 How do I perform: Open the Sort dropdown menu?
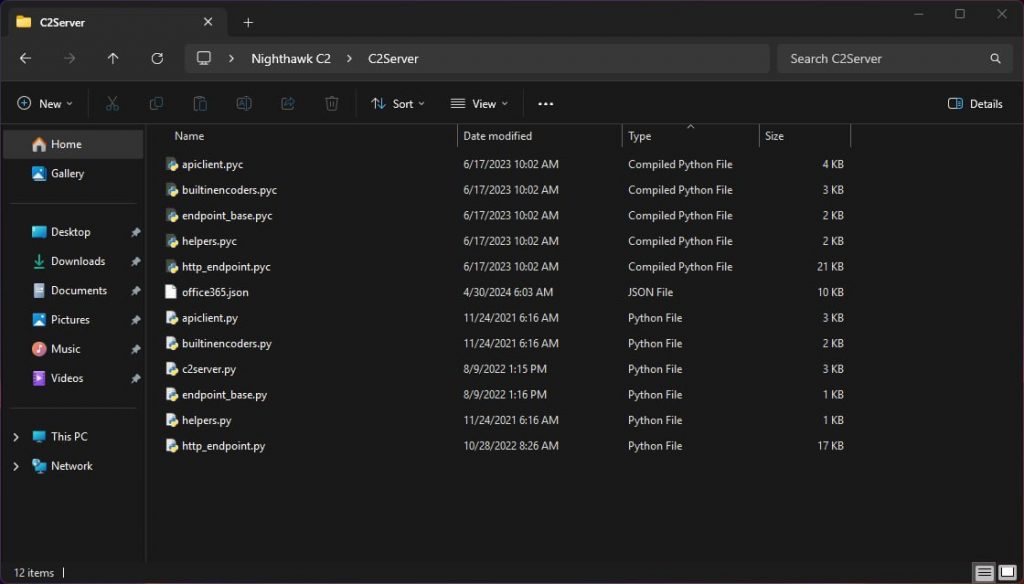[x=398, y=103]
